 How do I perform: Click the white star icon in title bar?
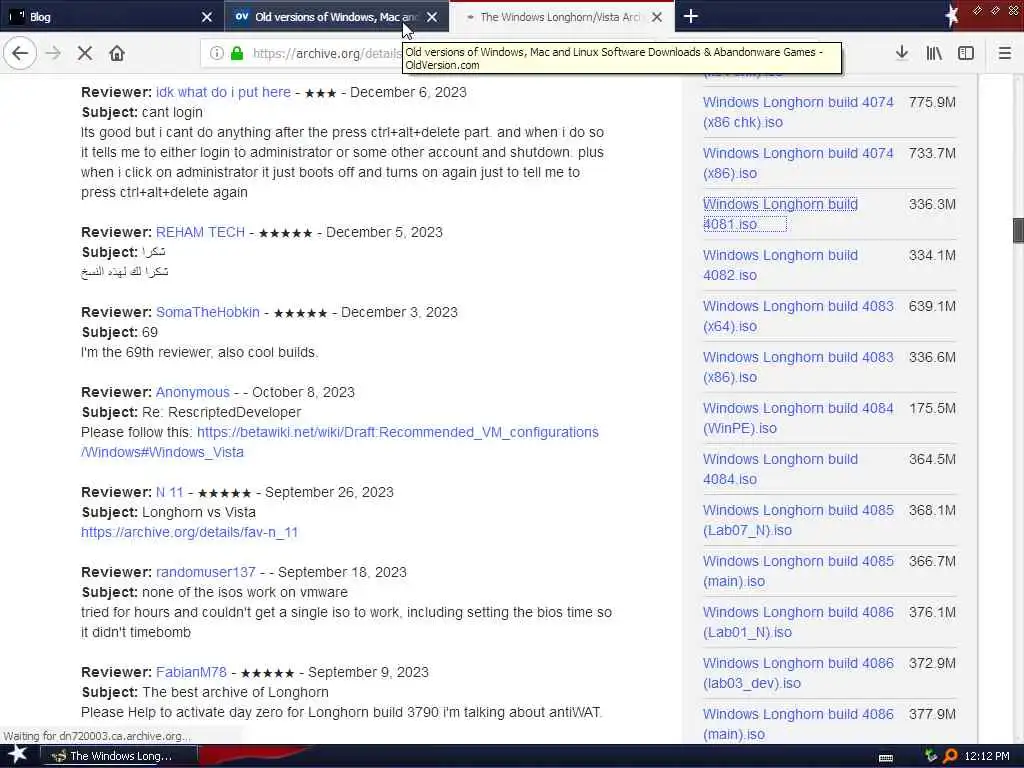(x=951, y=16)
